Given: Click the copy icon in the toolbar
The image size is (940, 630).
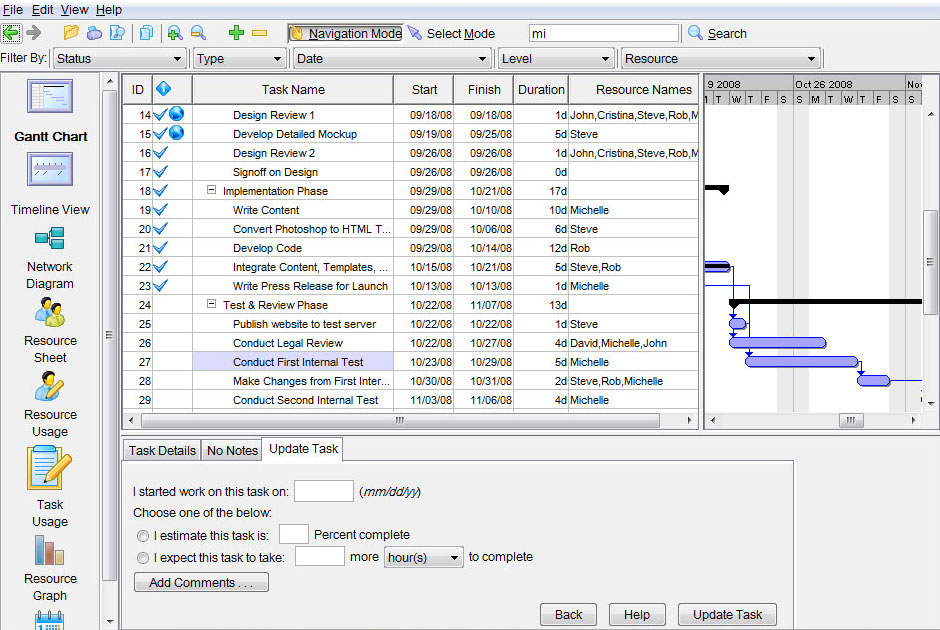Looking at the screenshot, I should tap(146, 33).
